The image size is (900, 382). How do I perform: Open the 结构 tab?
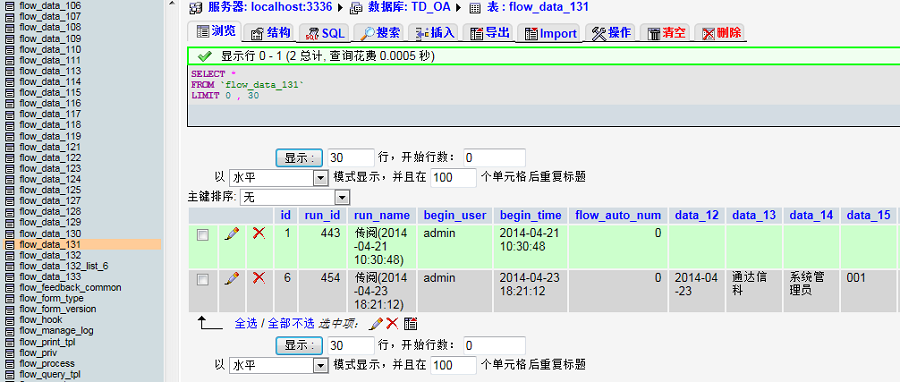pyautogui.click(x=271, y=33)
